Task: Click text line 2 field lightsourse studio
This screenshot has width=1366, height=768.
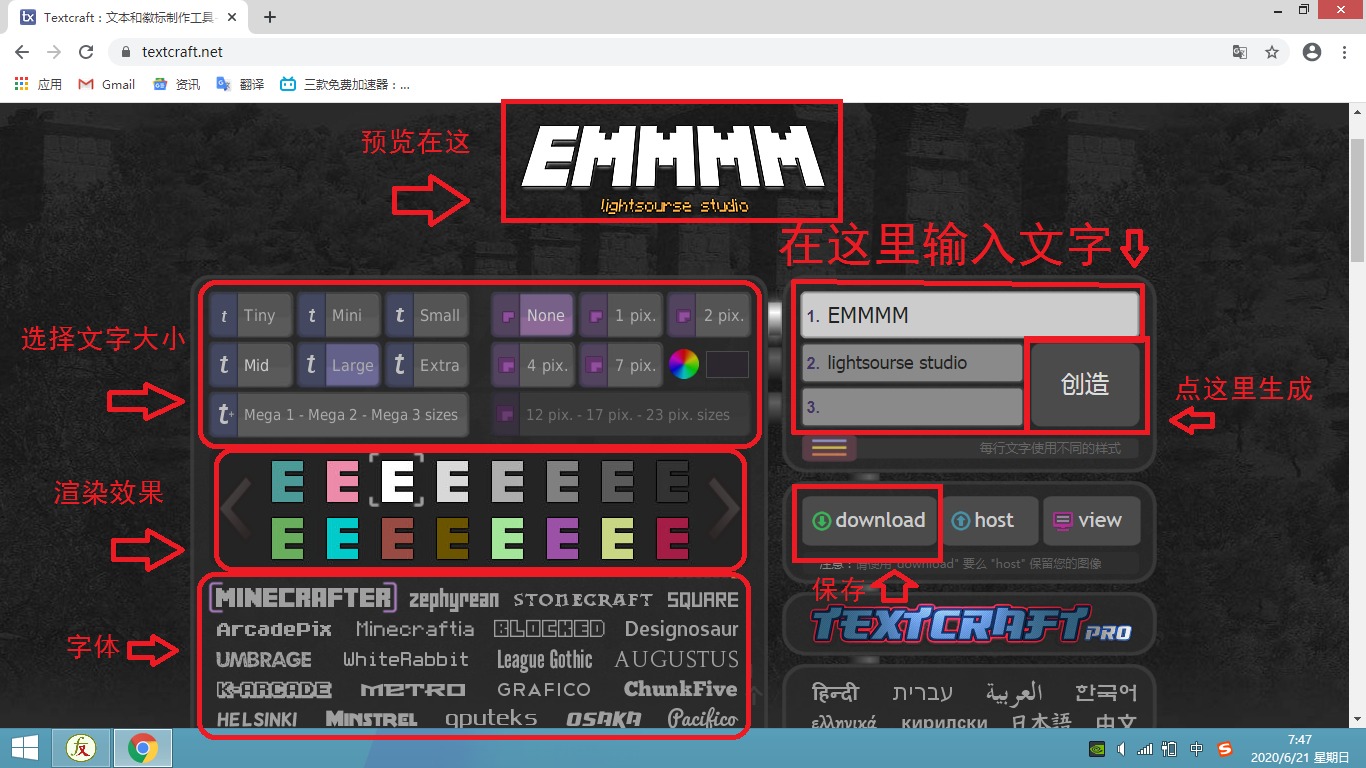Action: click(912, 363)
